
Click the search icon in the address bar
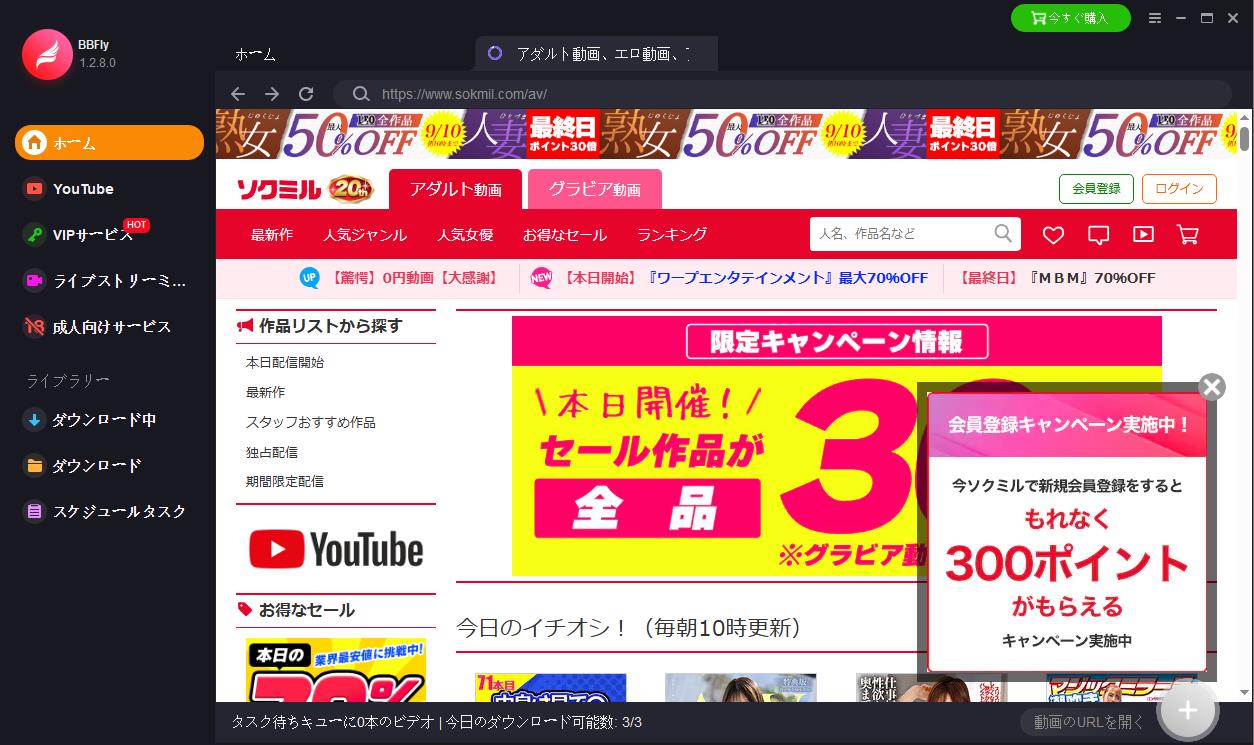coord(361,94)
